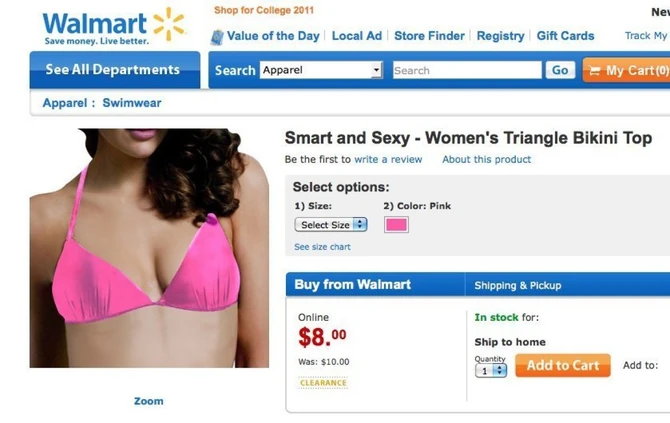Add the bikini top to cart

coord(563,365)
